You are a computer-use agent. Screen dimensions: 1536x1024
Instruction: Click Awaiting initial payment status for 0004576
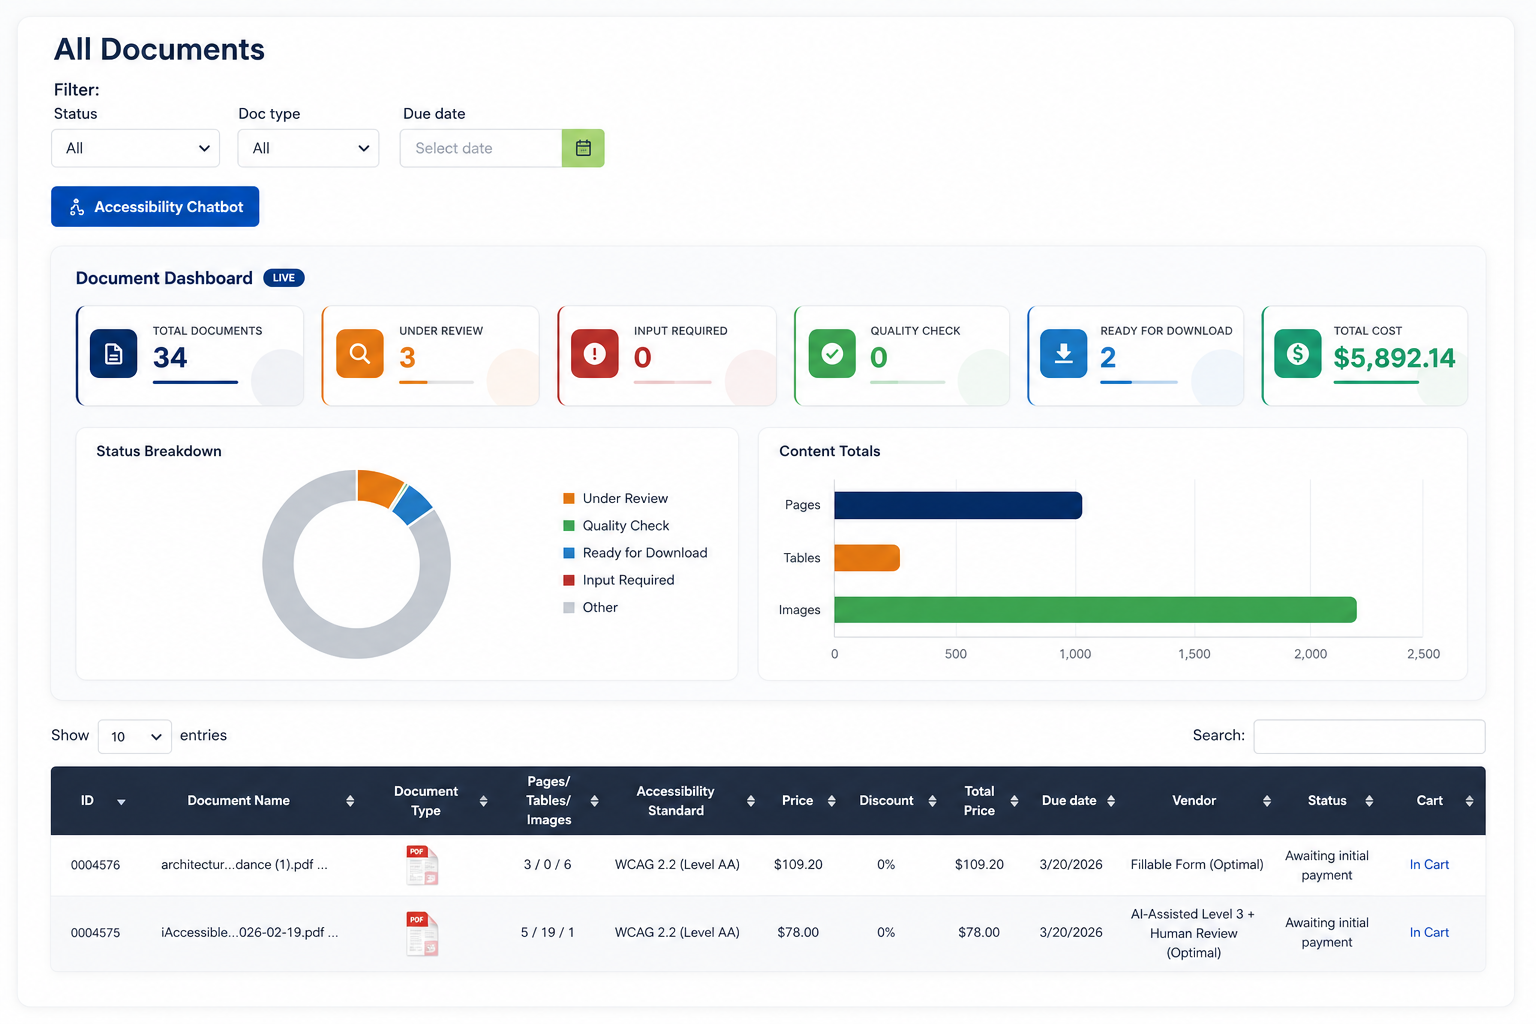[x=1327, y=865]
